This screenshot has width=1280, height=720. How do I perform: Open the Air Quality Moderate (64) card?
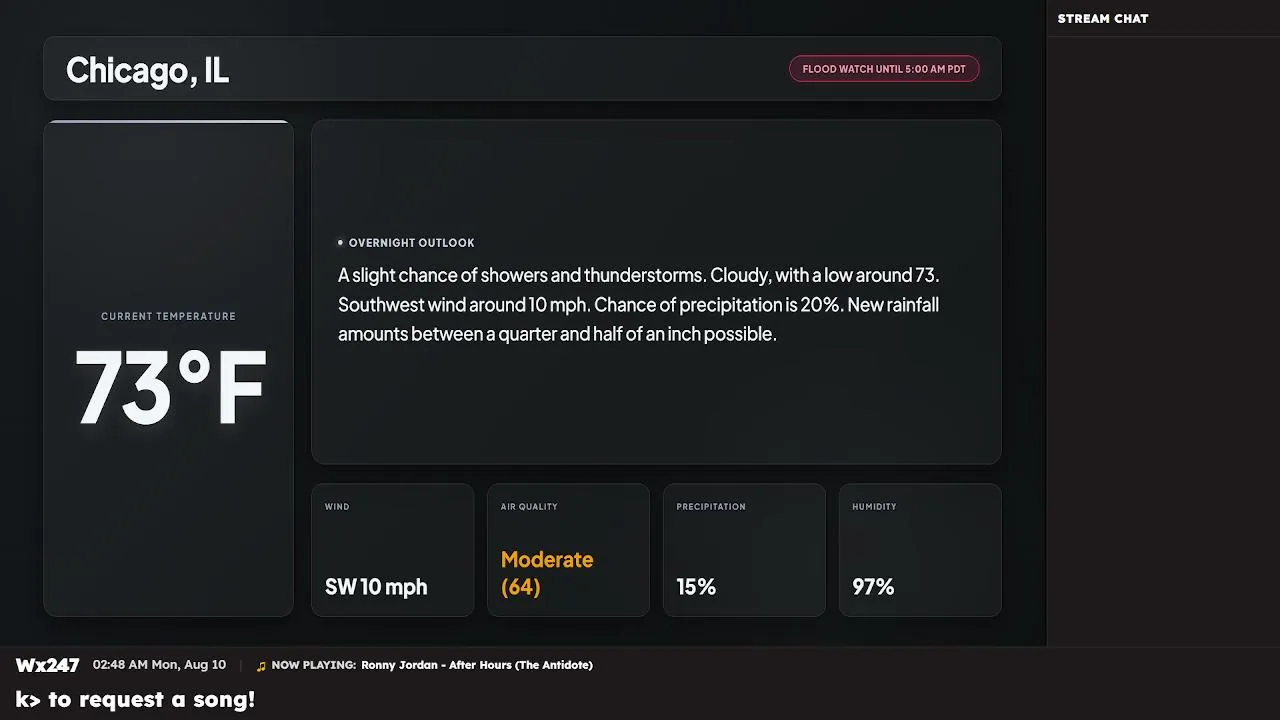[568, 550]
